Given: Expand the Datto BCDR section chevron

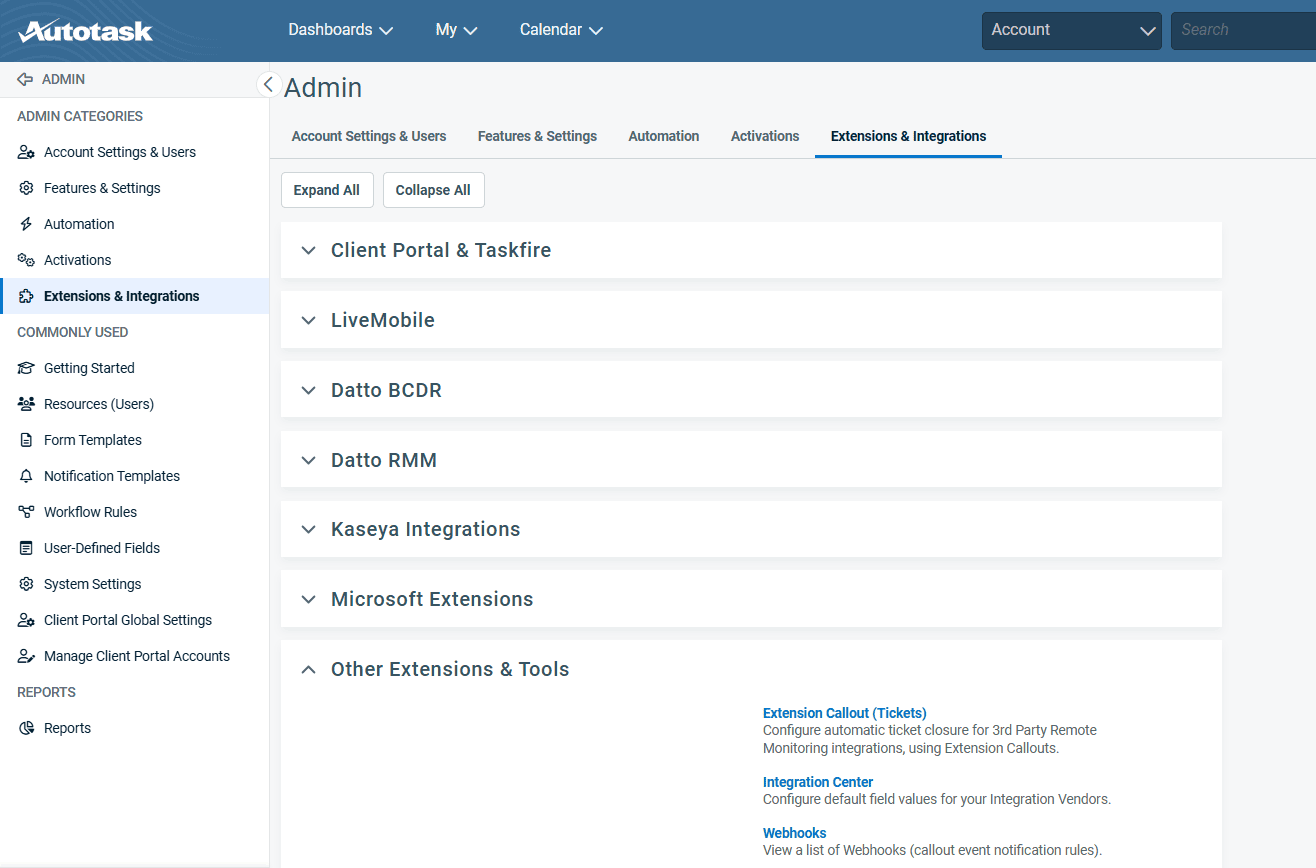Looking at the screenshot, I should (x=308, y=391).
